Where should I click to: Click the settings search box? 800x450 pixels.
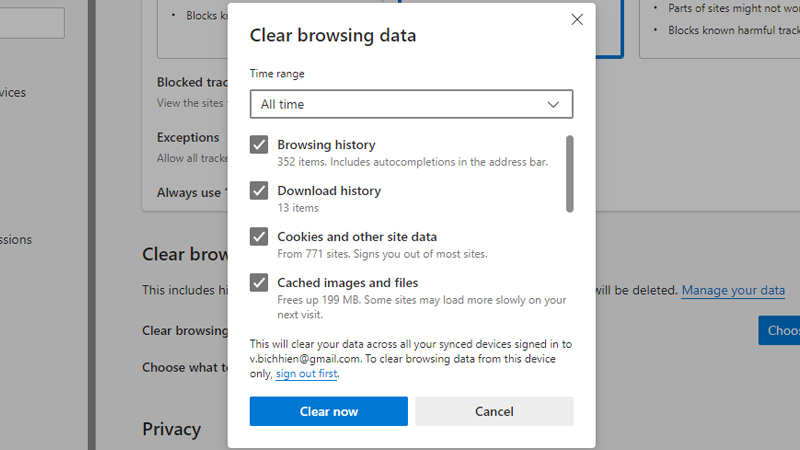pos(32,23)
